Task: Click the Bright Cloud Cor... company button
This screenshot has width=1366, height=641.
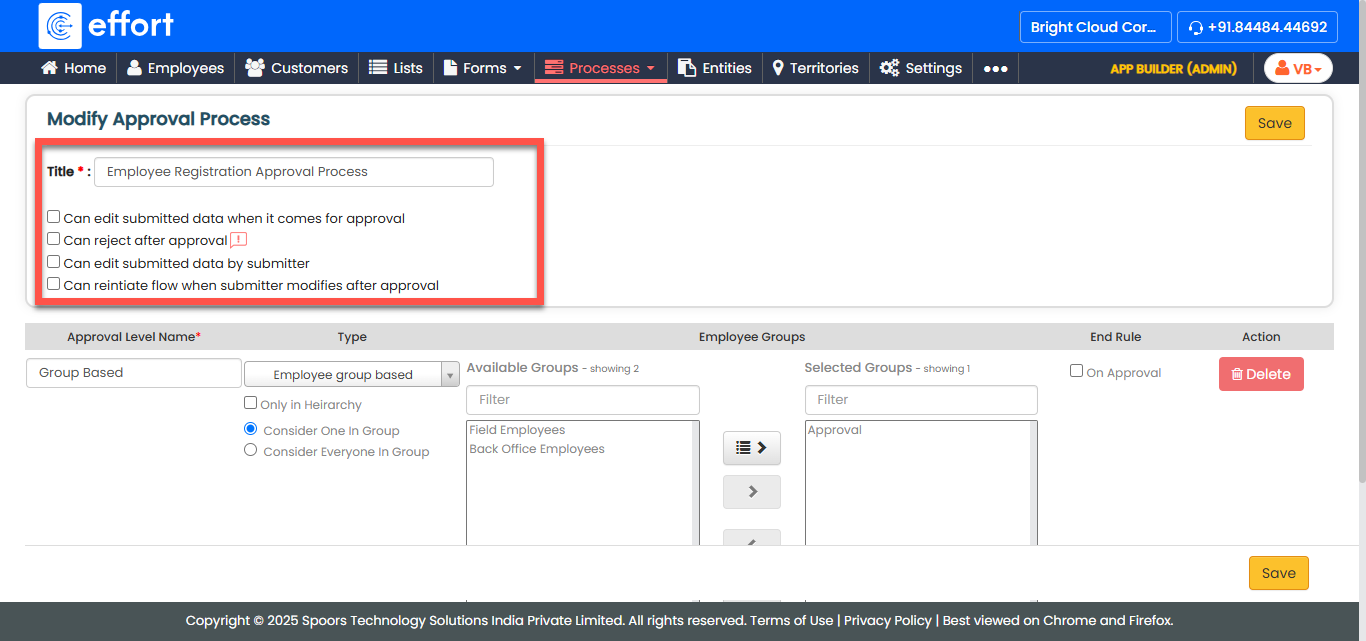Action: [x=1094, y=27]
